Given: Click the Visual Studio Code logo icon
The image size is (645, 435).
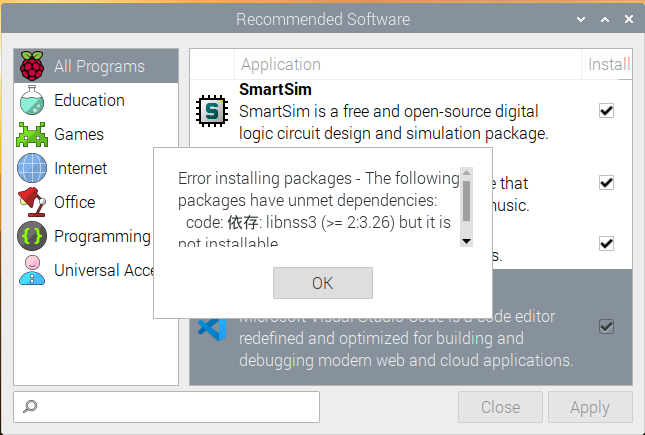Looking at the screenshot, I should (212, 330).
